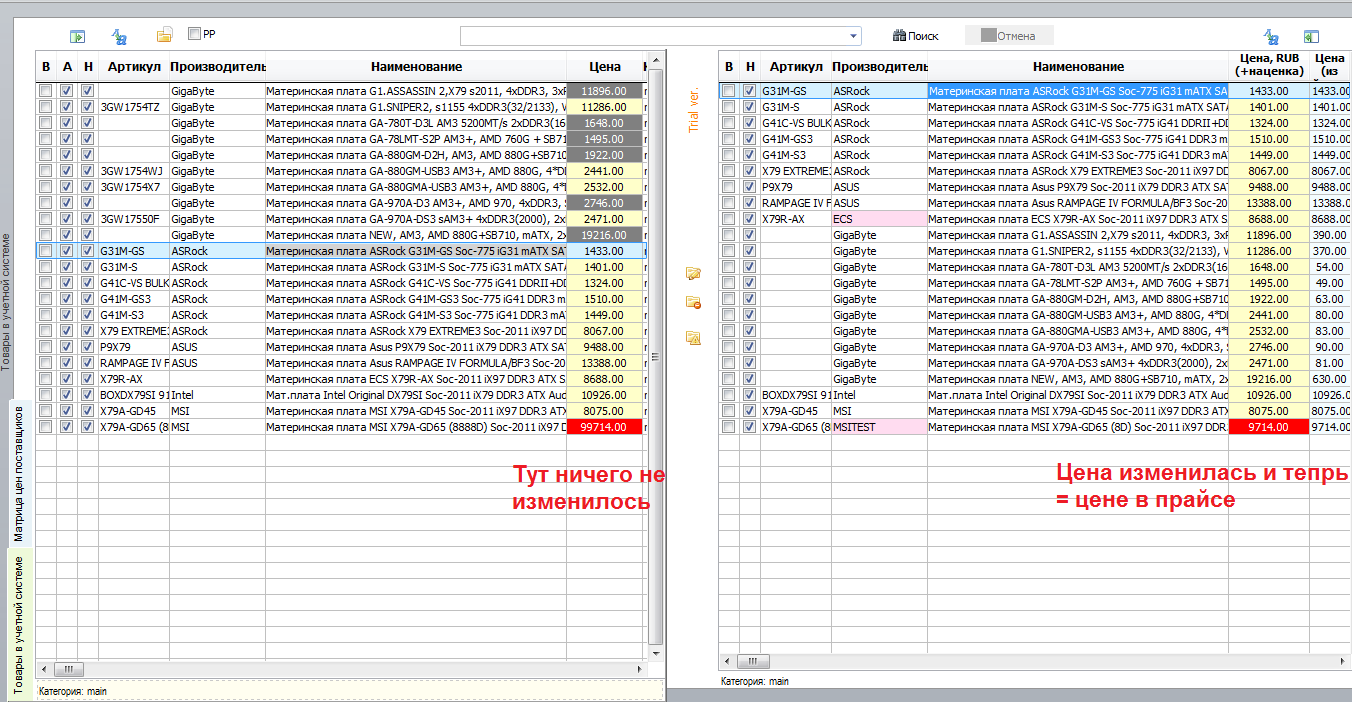Select the 1648.00 price cell in left table

click(x=604, y=123)
